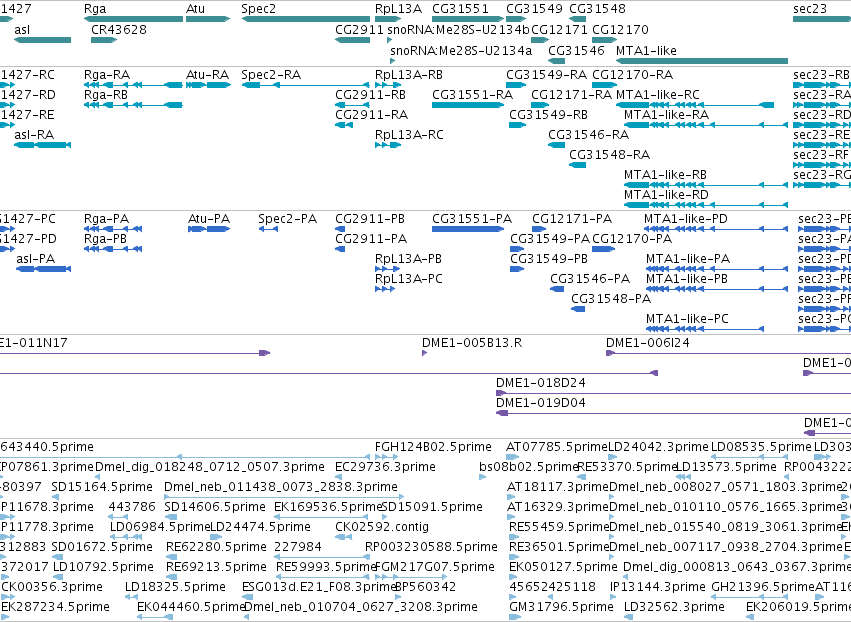851x622 pixels.
Task: Click protein MTA1-like-PC
Action: 705,329
